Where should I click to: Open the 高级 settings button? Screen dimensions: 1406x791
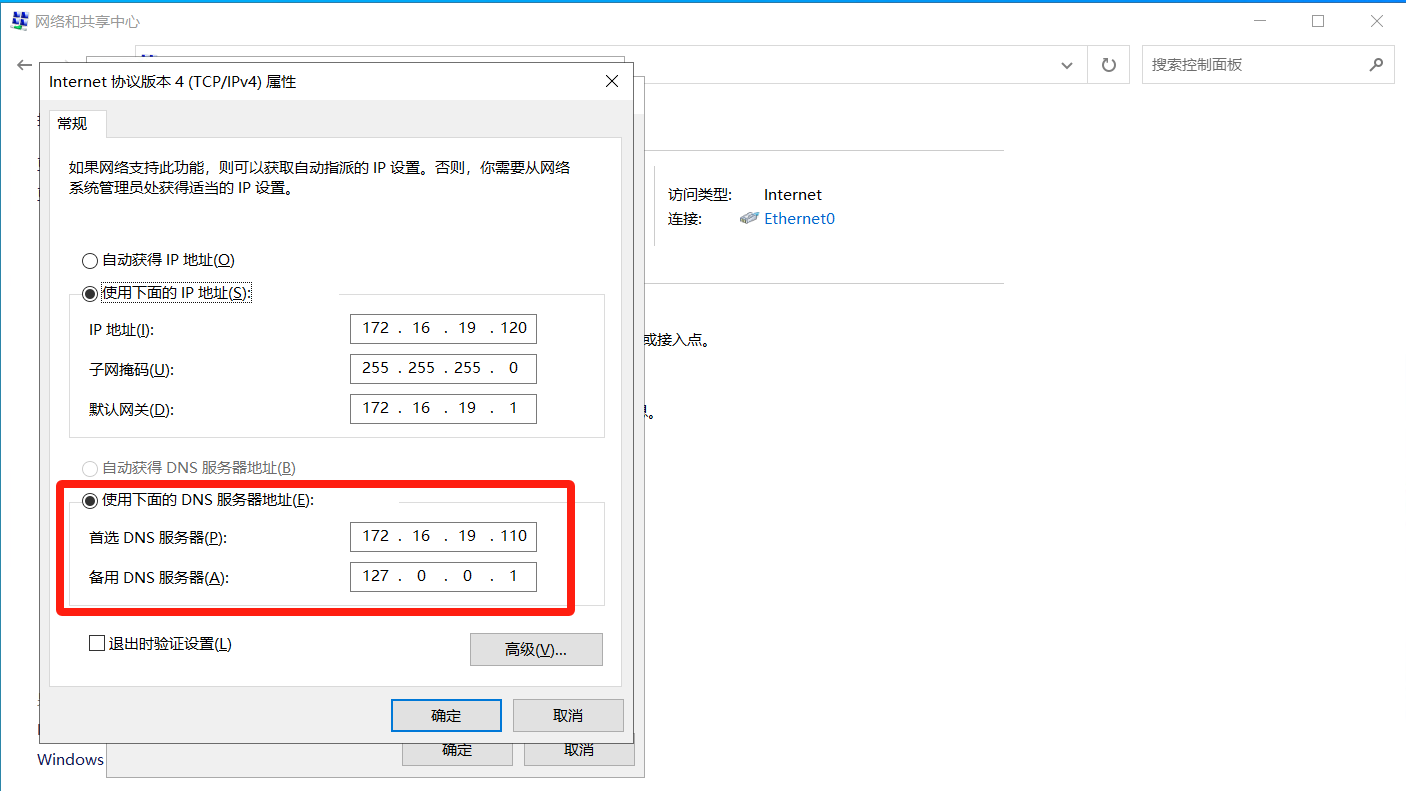tap(536, 650)
